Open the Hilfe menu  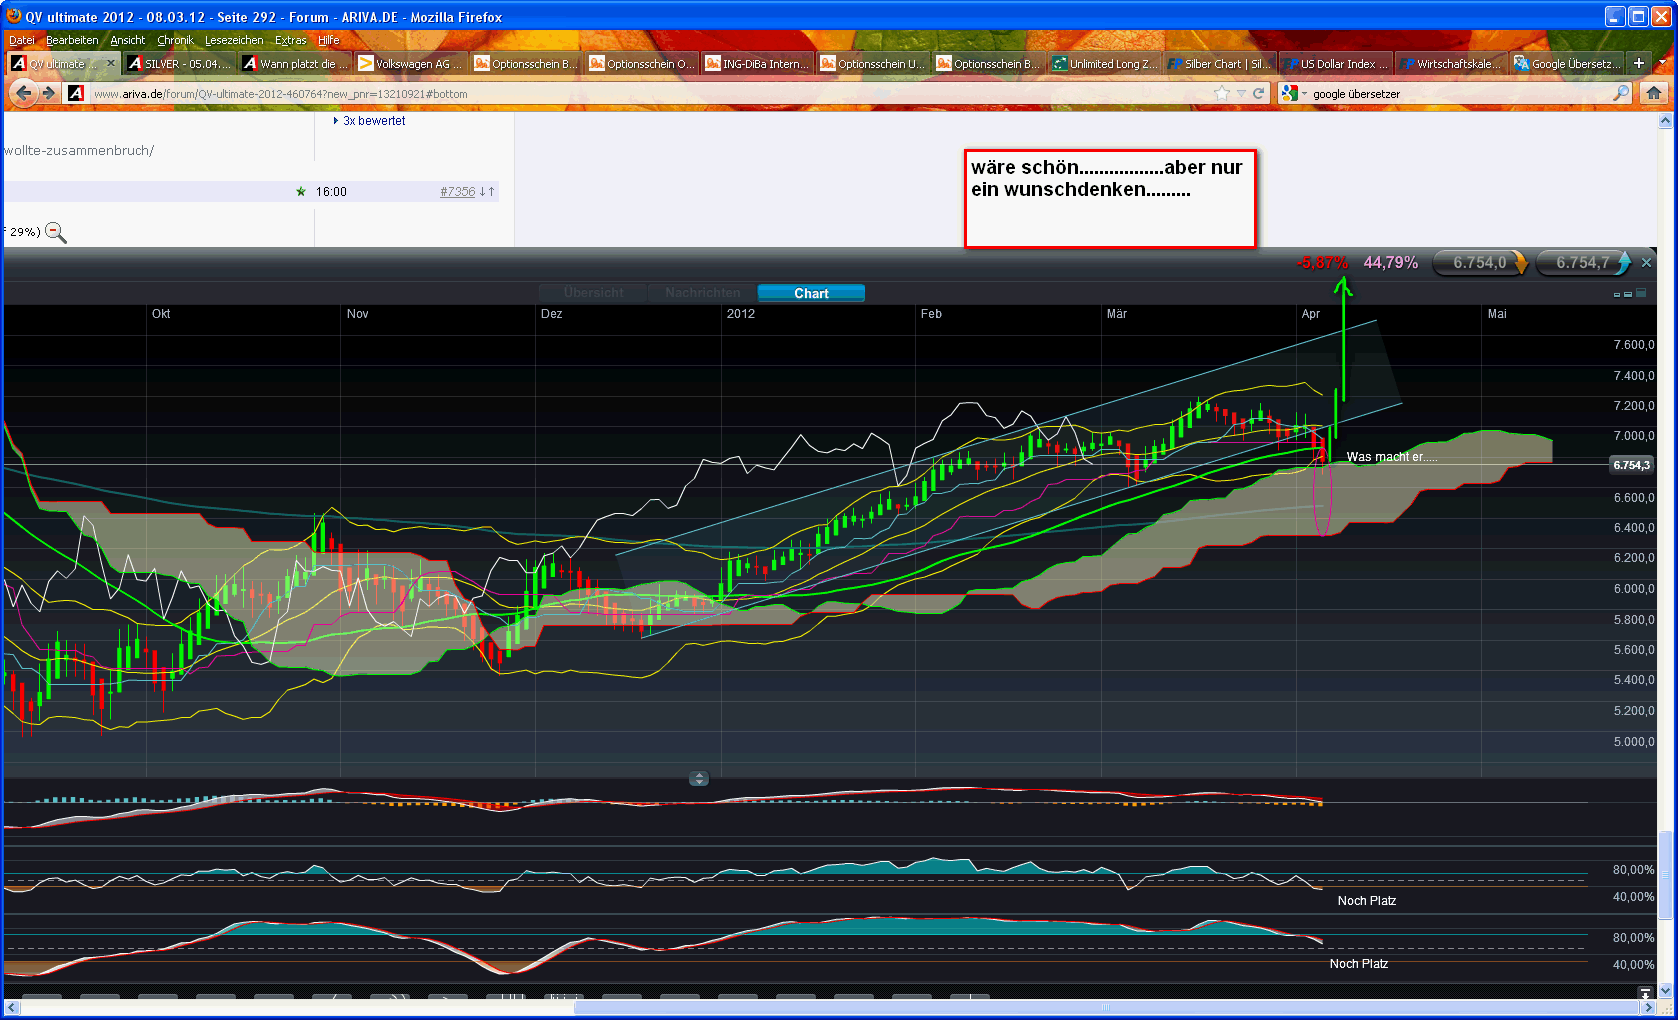point(328,40)
